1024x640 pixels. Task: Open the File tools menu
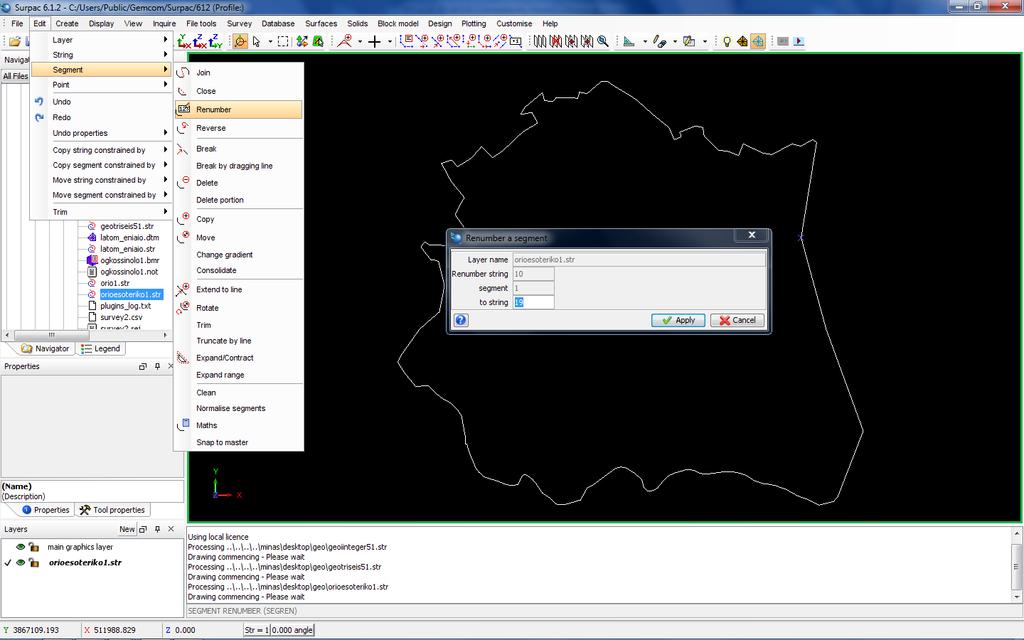pyautogui.click(x=201, y=24)
